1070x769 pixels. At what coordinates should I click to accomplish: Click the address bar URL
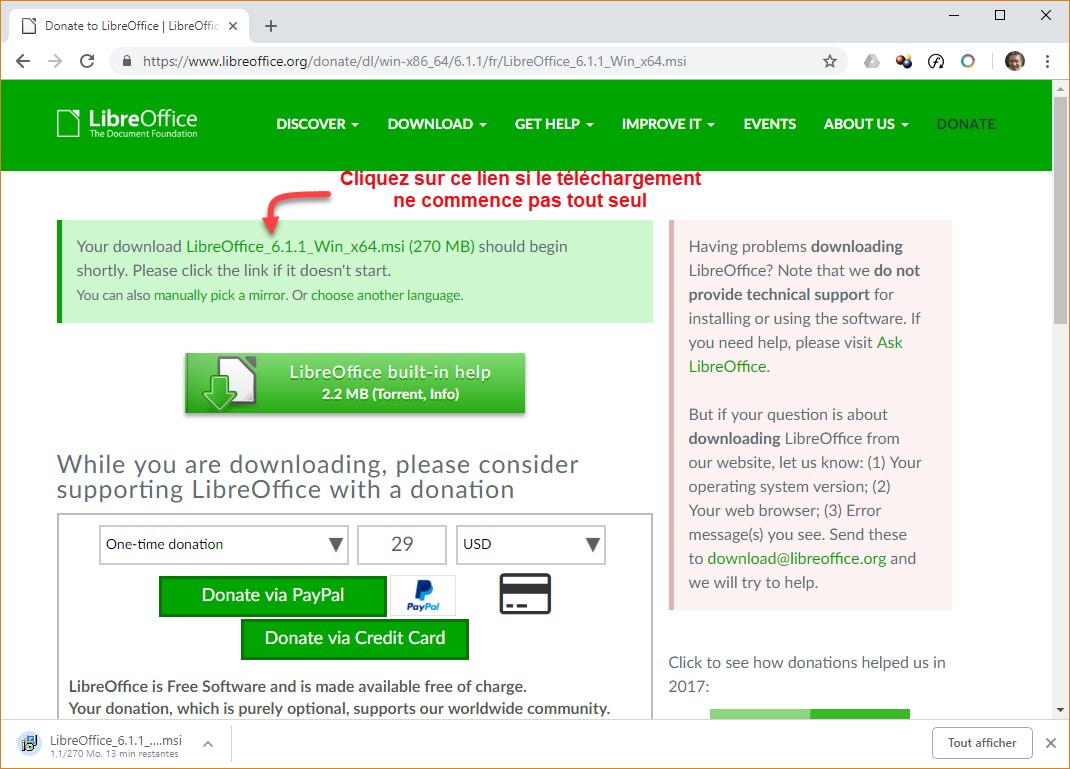coord(414,61)
